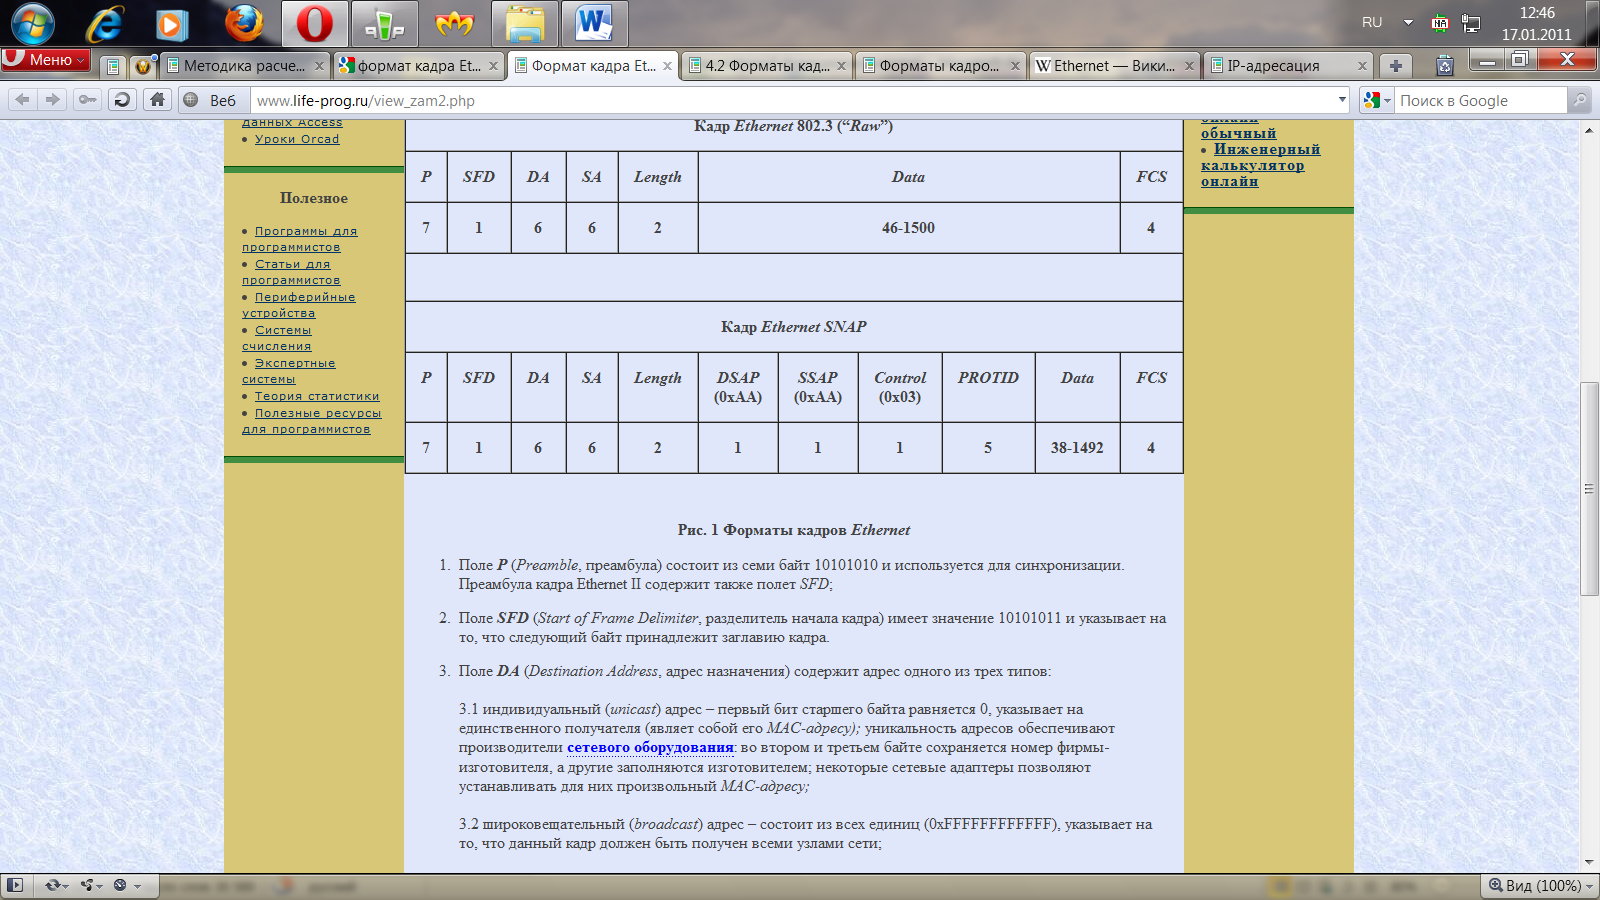The height and width of the screenshot is (900, 1600).
Task: Open the pinned tab with round emblem icon
Action: [143, 66]
